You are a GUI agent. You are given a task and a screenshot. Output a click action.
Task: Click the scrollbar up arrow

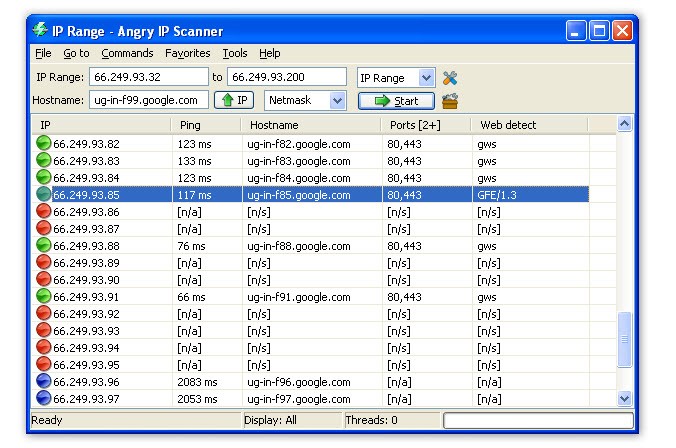pyautogui.click(x=624, y=124)
